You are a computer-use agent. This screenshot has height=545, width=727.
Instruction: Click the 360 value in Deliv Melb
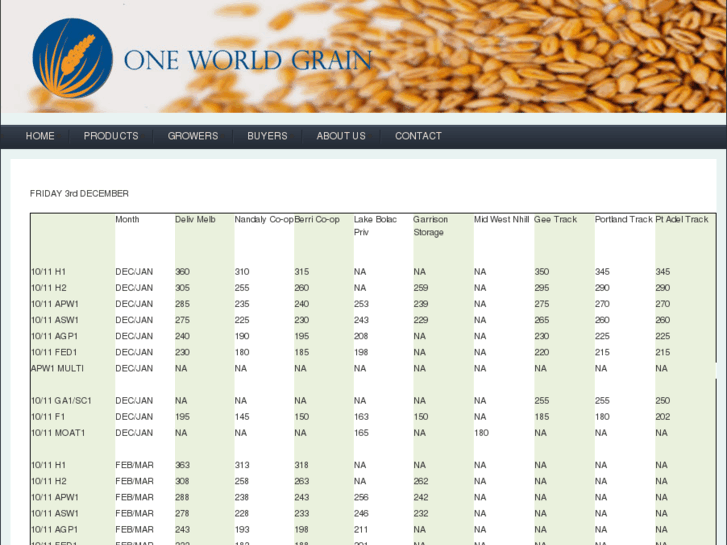coord(182,271)
